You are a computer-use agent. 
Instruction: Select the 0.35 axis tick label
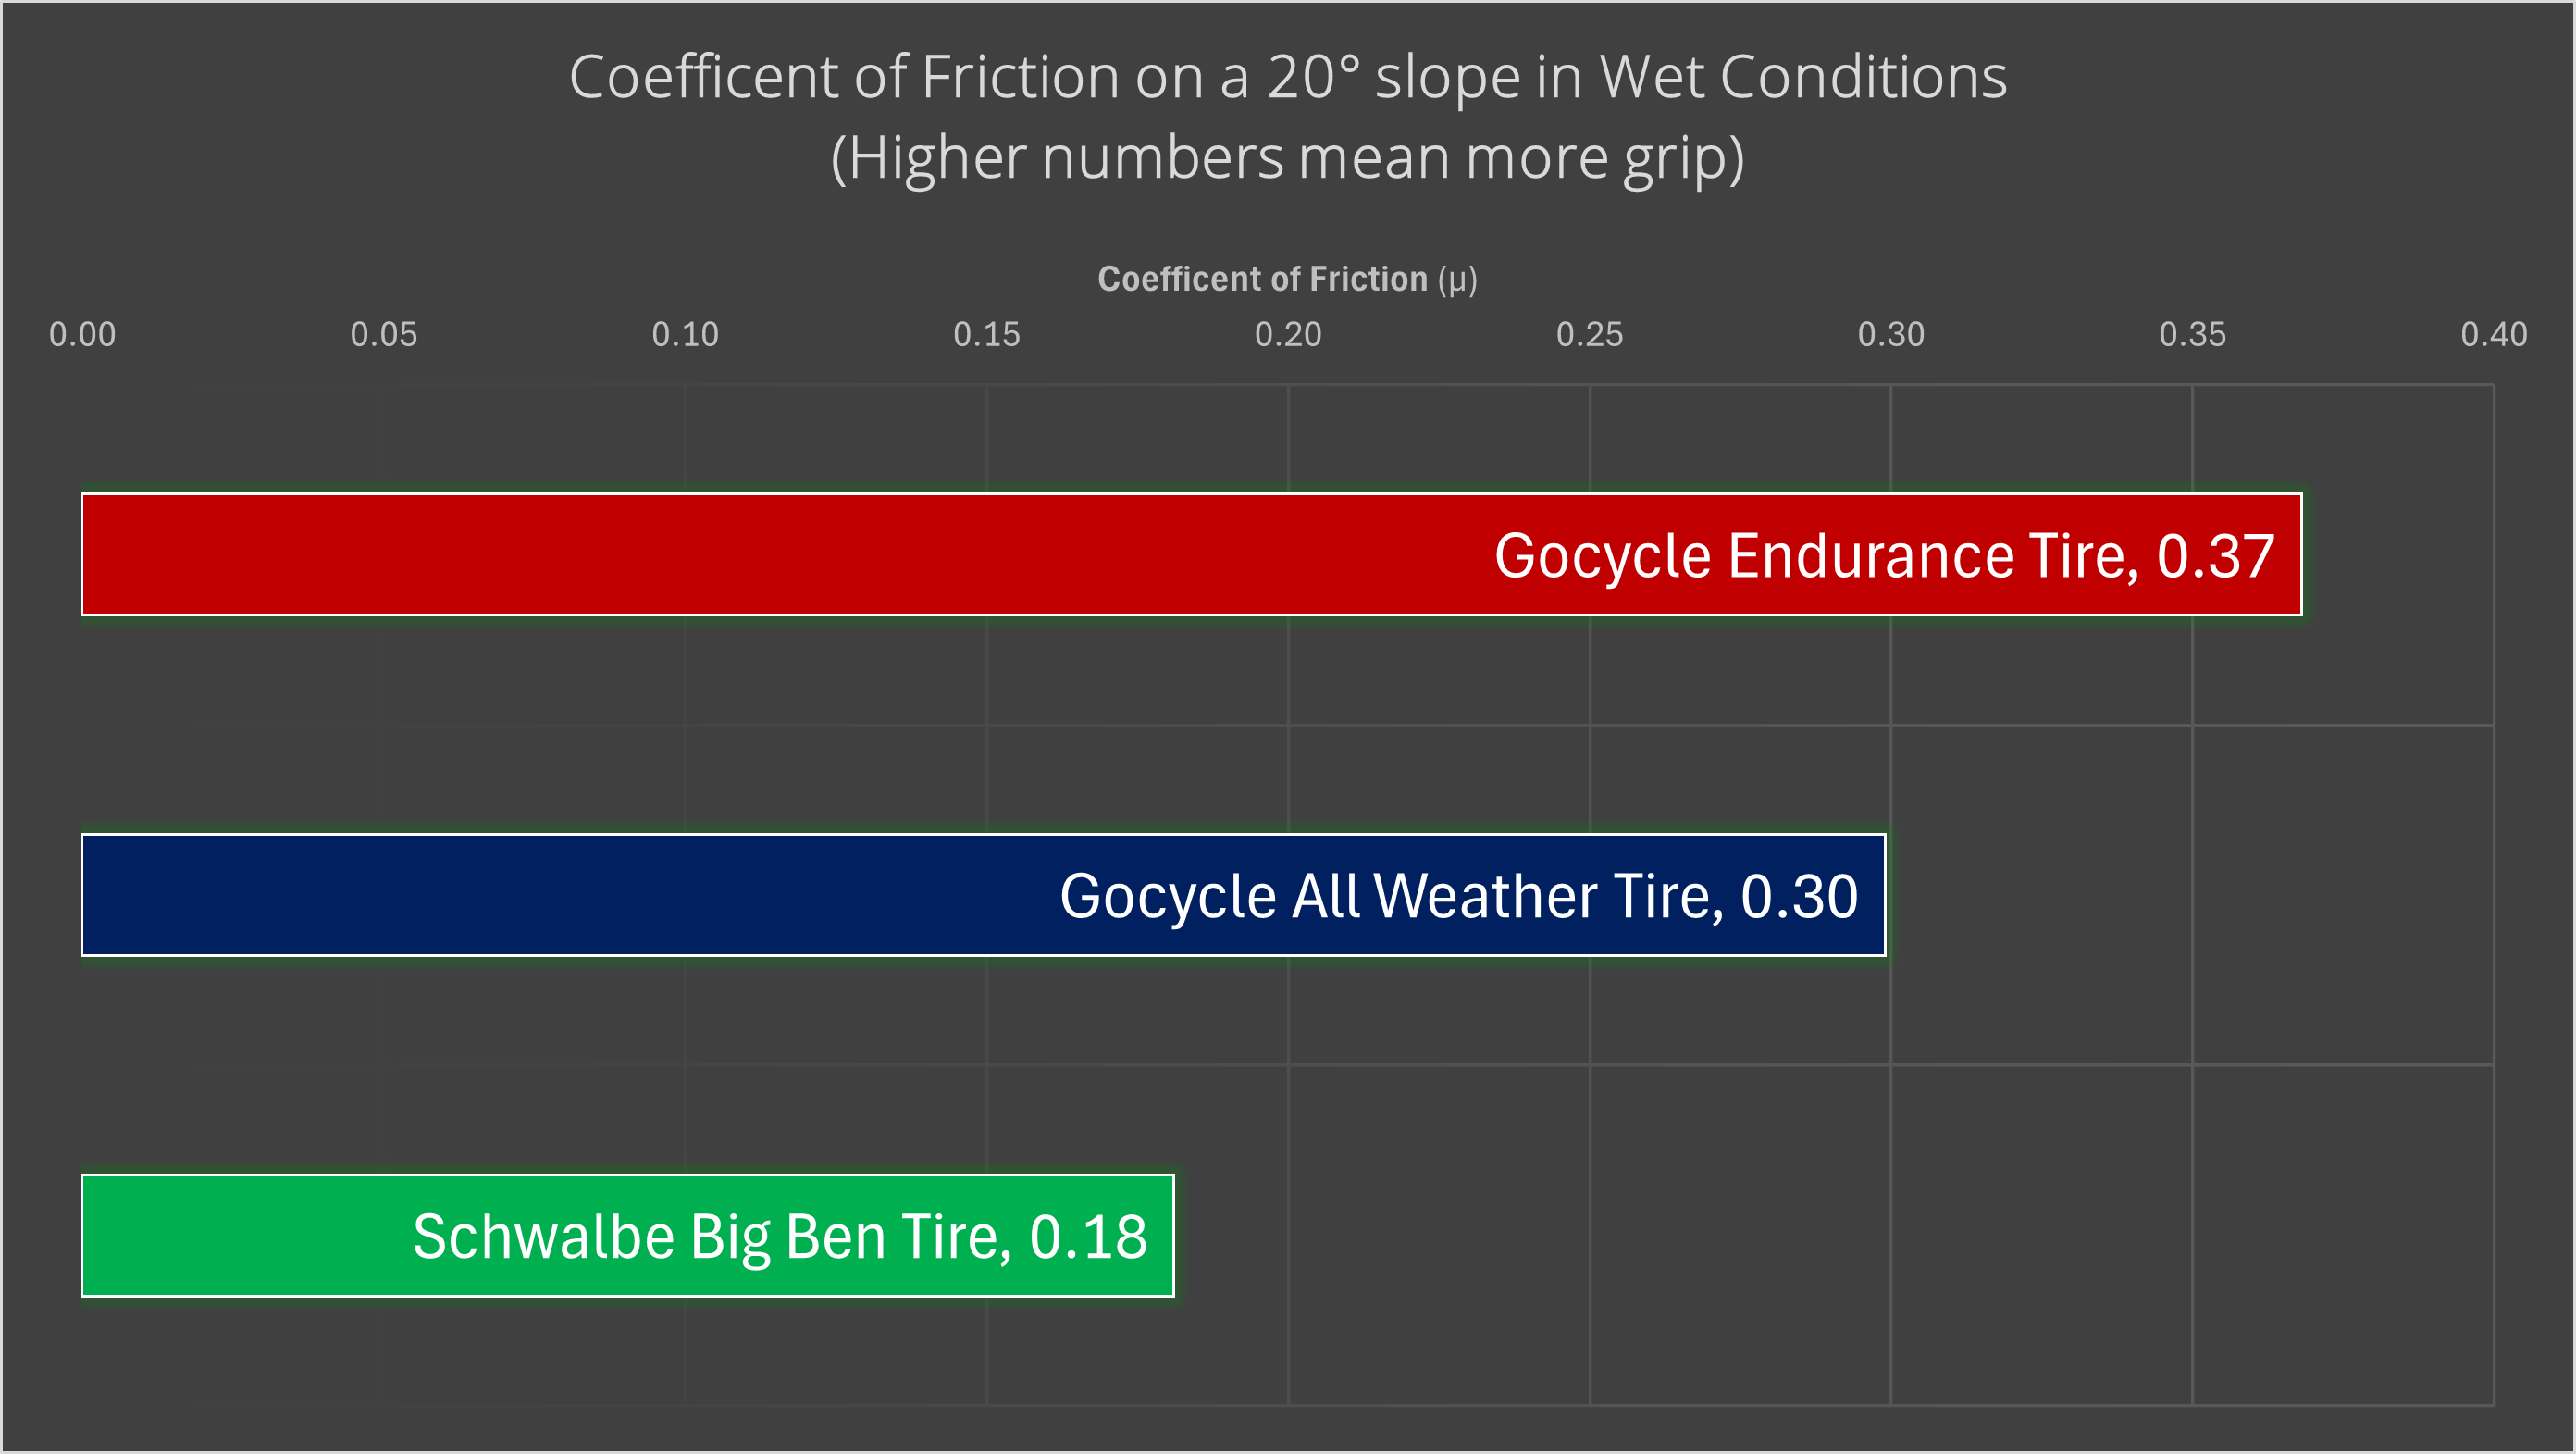click(2192, 334)
